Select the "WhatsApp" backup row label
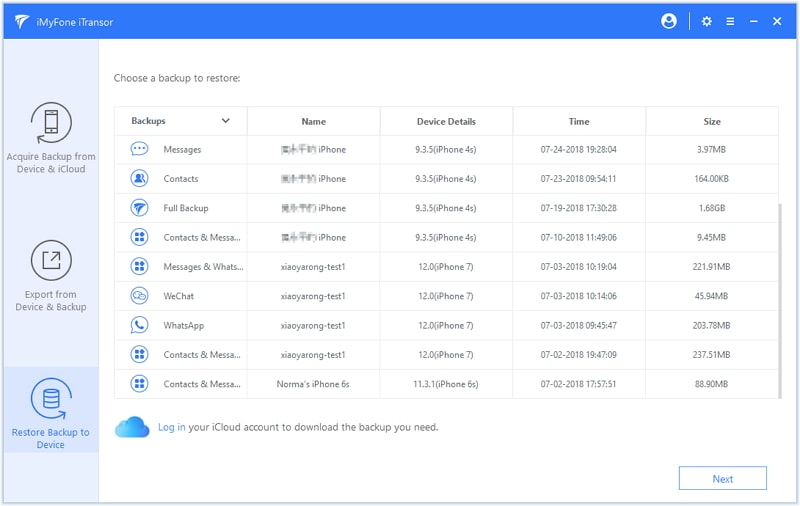This screenshot has height=506, width=800. pyautogui.click(x=184, y=325)
